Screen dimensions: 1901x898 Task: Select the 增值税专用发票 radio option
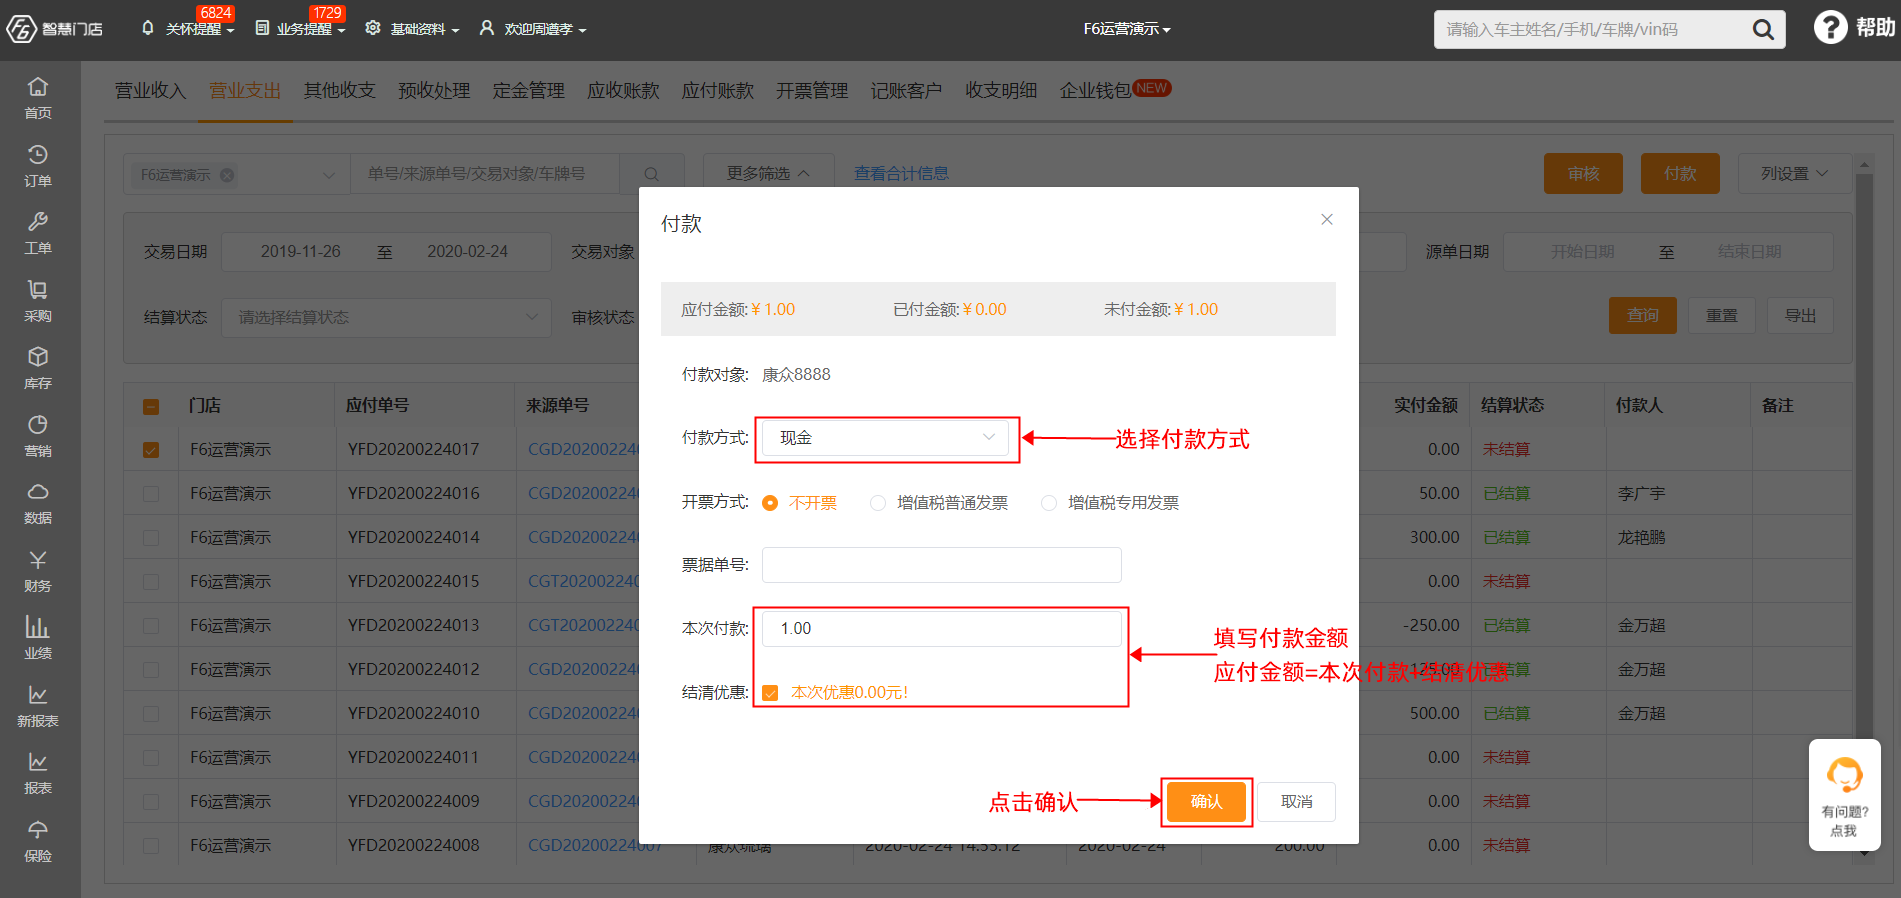pyautogui.click(x=1049, y=503)
